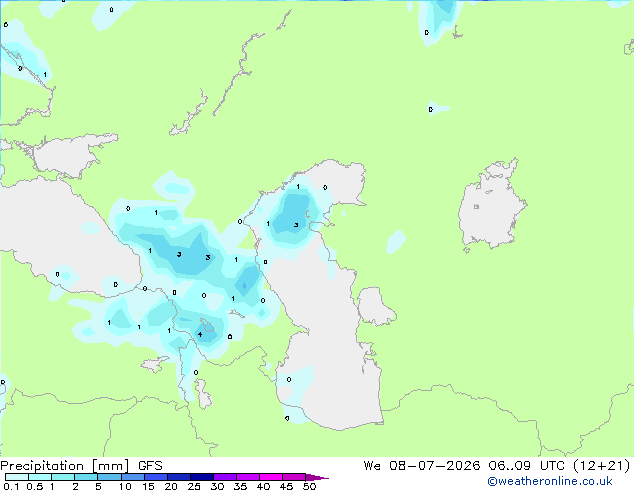
Task: Click the 'Precipitation [mm]' title text
Action: [x=65, y=466]
